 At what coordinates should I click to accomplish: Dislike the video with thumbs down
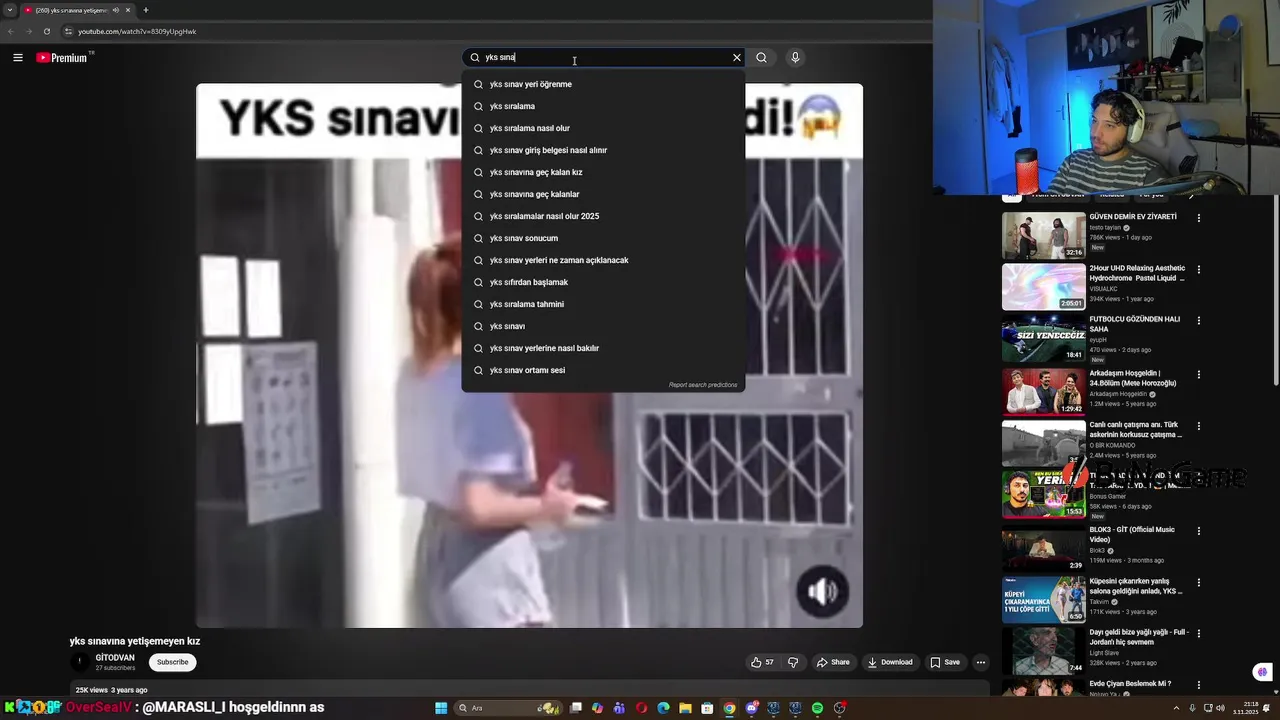(793, 662)
